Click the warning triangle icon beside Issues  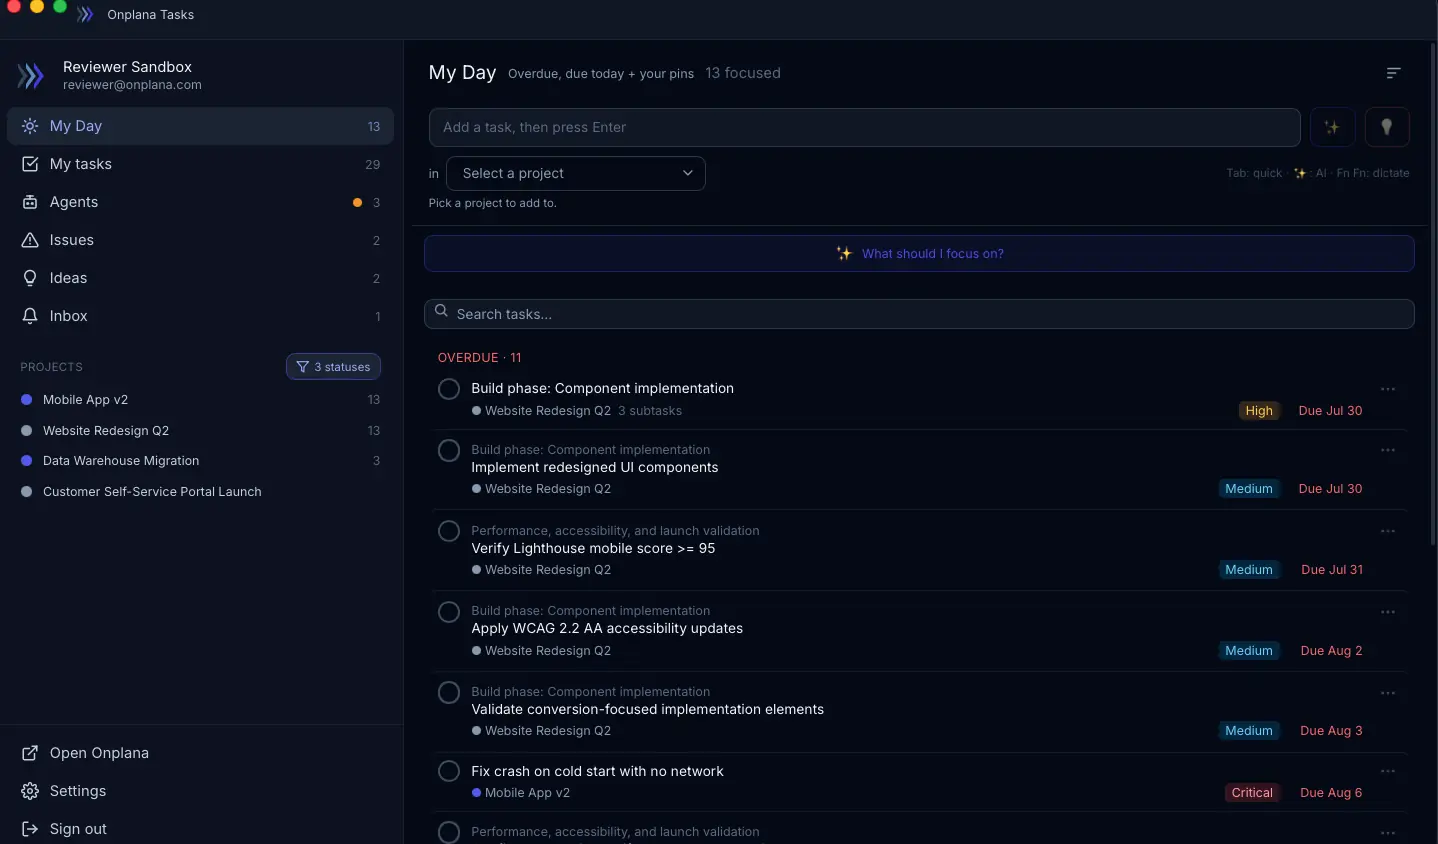pyautogui.click(x=30, y=240)
